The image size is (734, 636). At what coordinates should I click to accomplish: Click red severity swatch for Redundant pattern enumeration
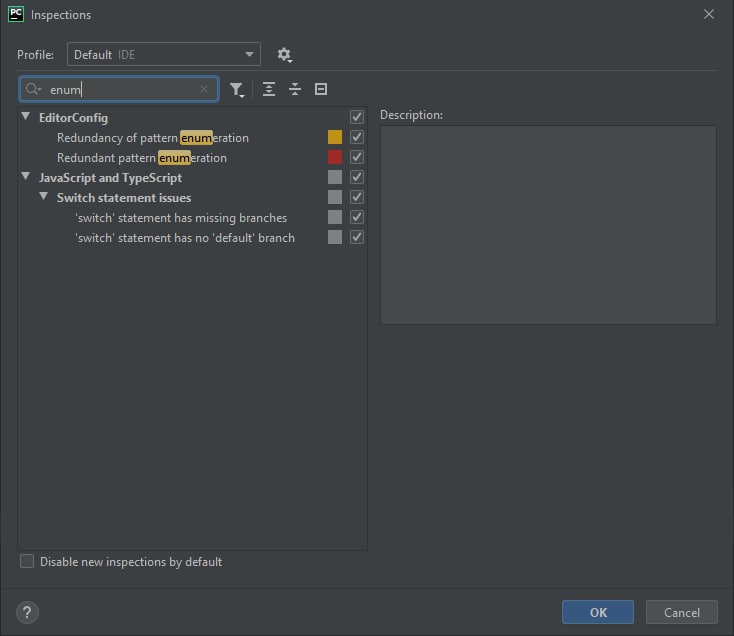tap(335, 157)
